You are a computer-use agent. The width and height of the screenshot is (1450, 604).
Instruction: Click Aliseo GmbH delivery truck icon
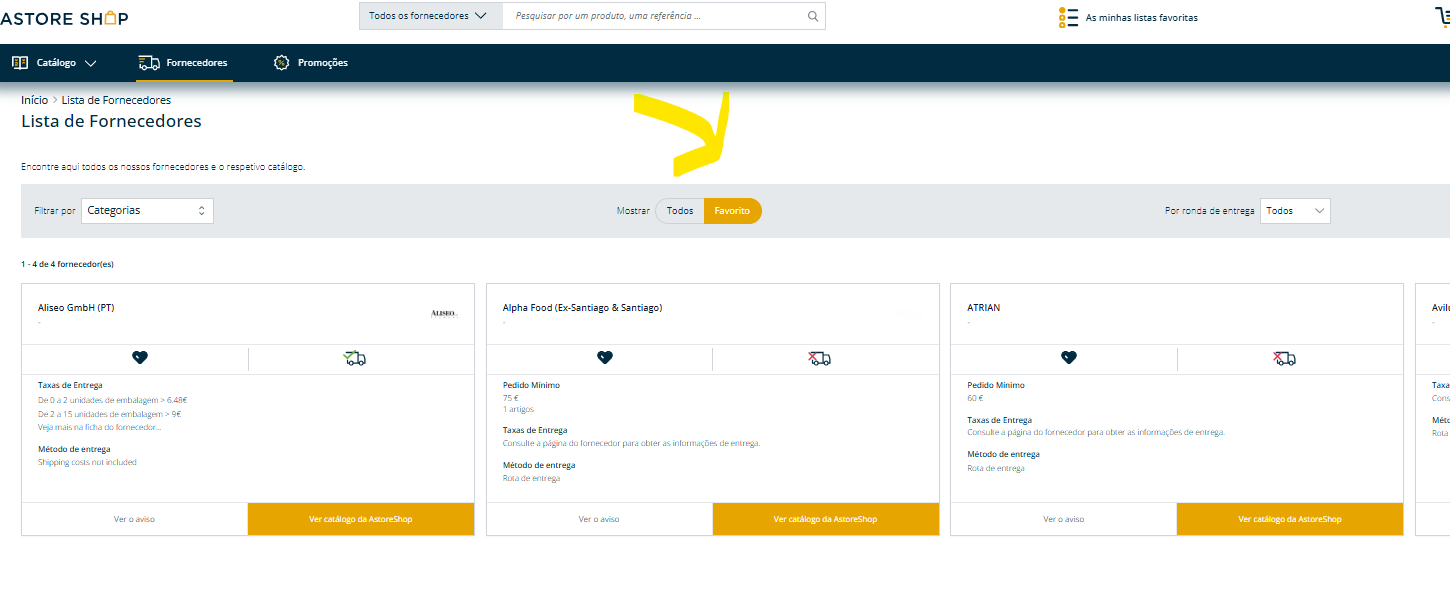[x=354, y=358]
